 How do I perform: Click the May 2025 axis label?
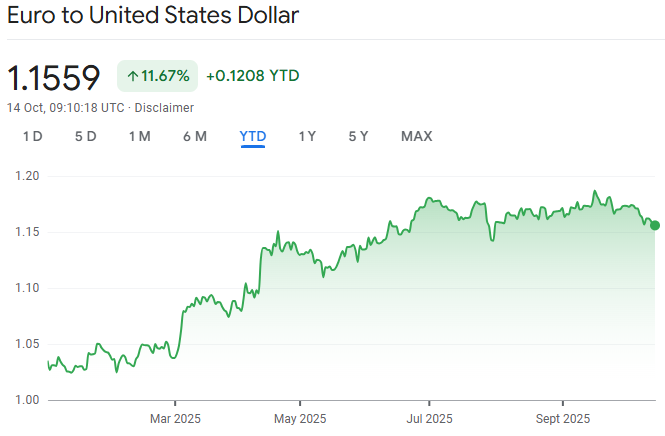300,417
